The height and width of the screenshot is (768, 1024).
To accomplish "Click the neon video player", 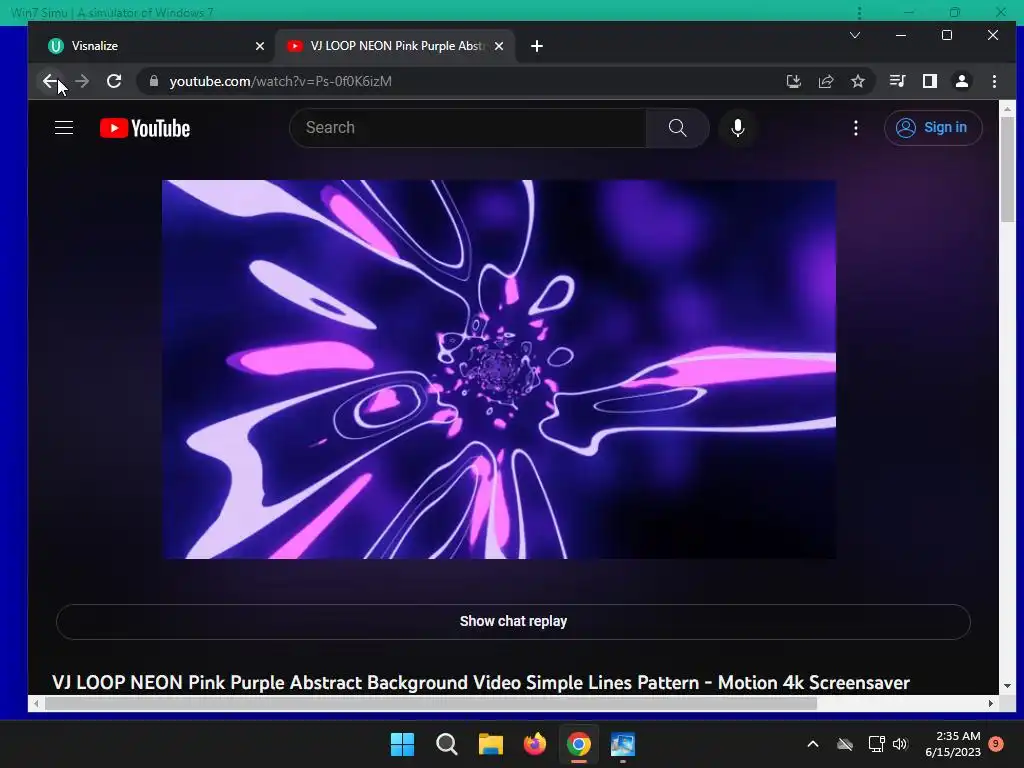I will point(499,369).
